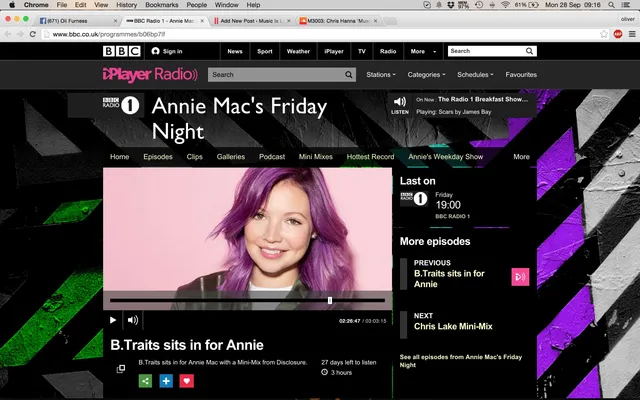Screen dimensions: 640x400
Task: Open Wi-Fi status menu
Action: (x=505, y=5)
